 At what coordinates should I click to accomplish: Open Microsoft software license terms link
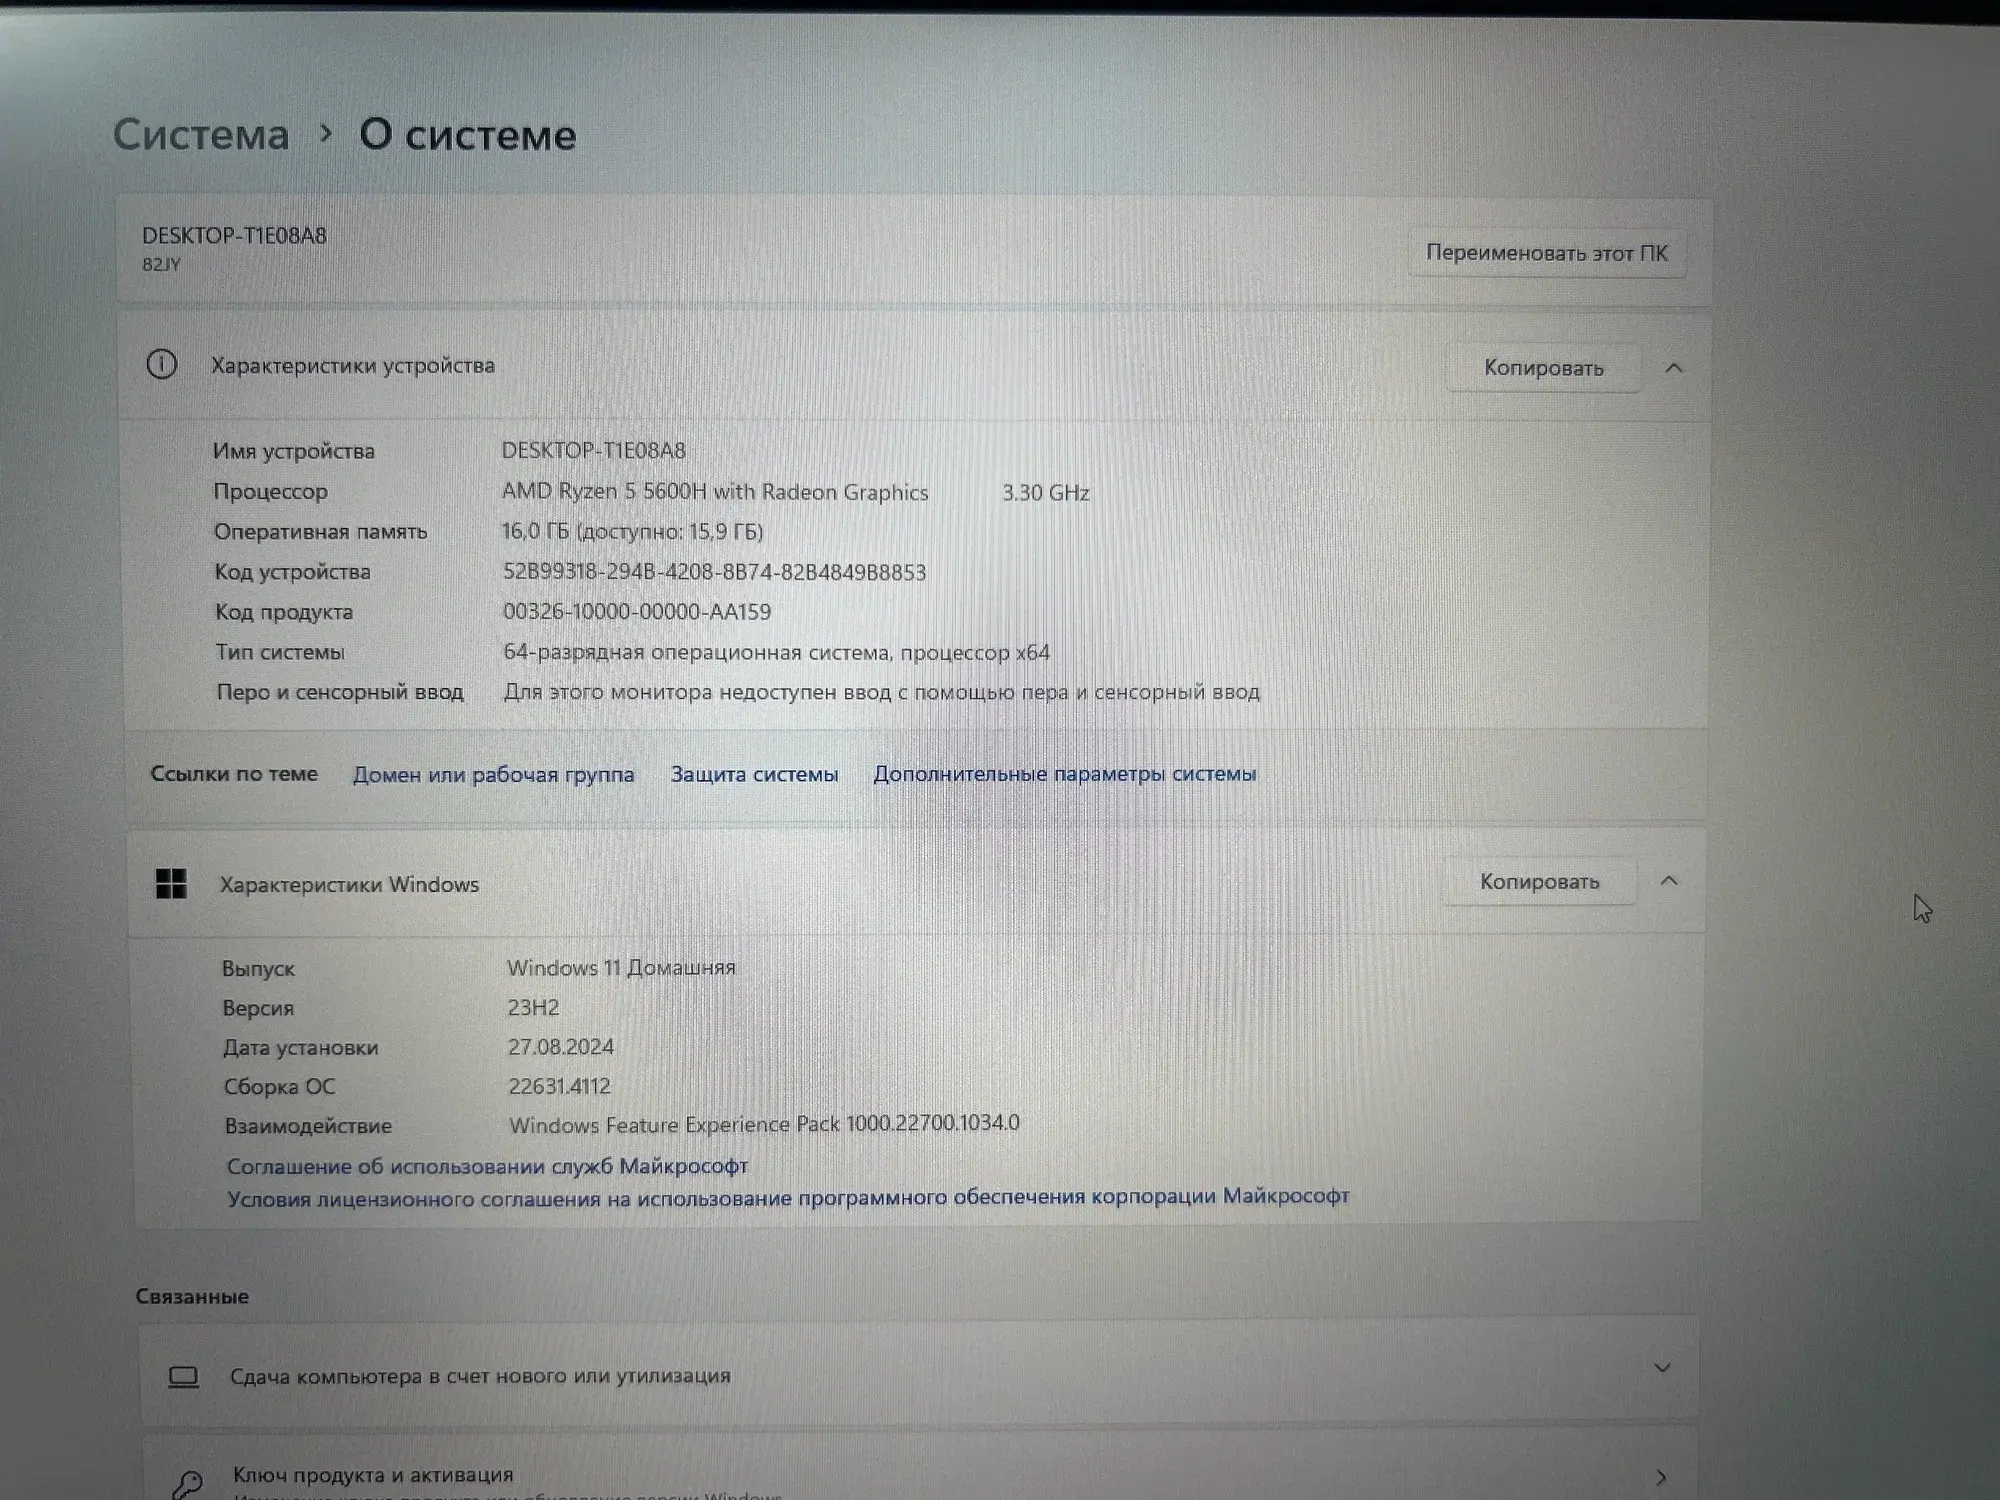(788, 1198)
